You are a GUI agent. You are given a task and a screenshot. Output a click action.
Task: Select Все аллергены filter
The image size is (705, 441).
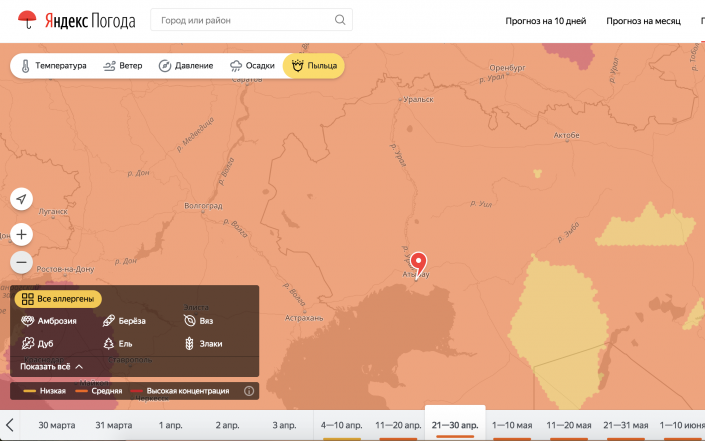point(58,299)
